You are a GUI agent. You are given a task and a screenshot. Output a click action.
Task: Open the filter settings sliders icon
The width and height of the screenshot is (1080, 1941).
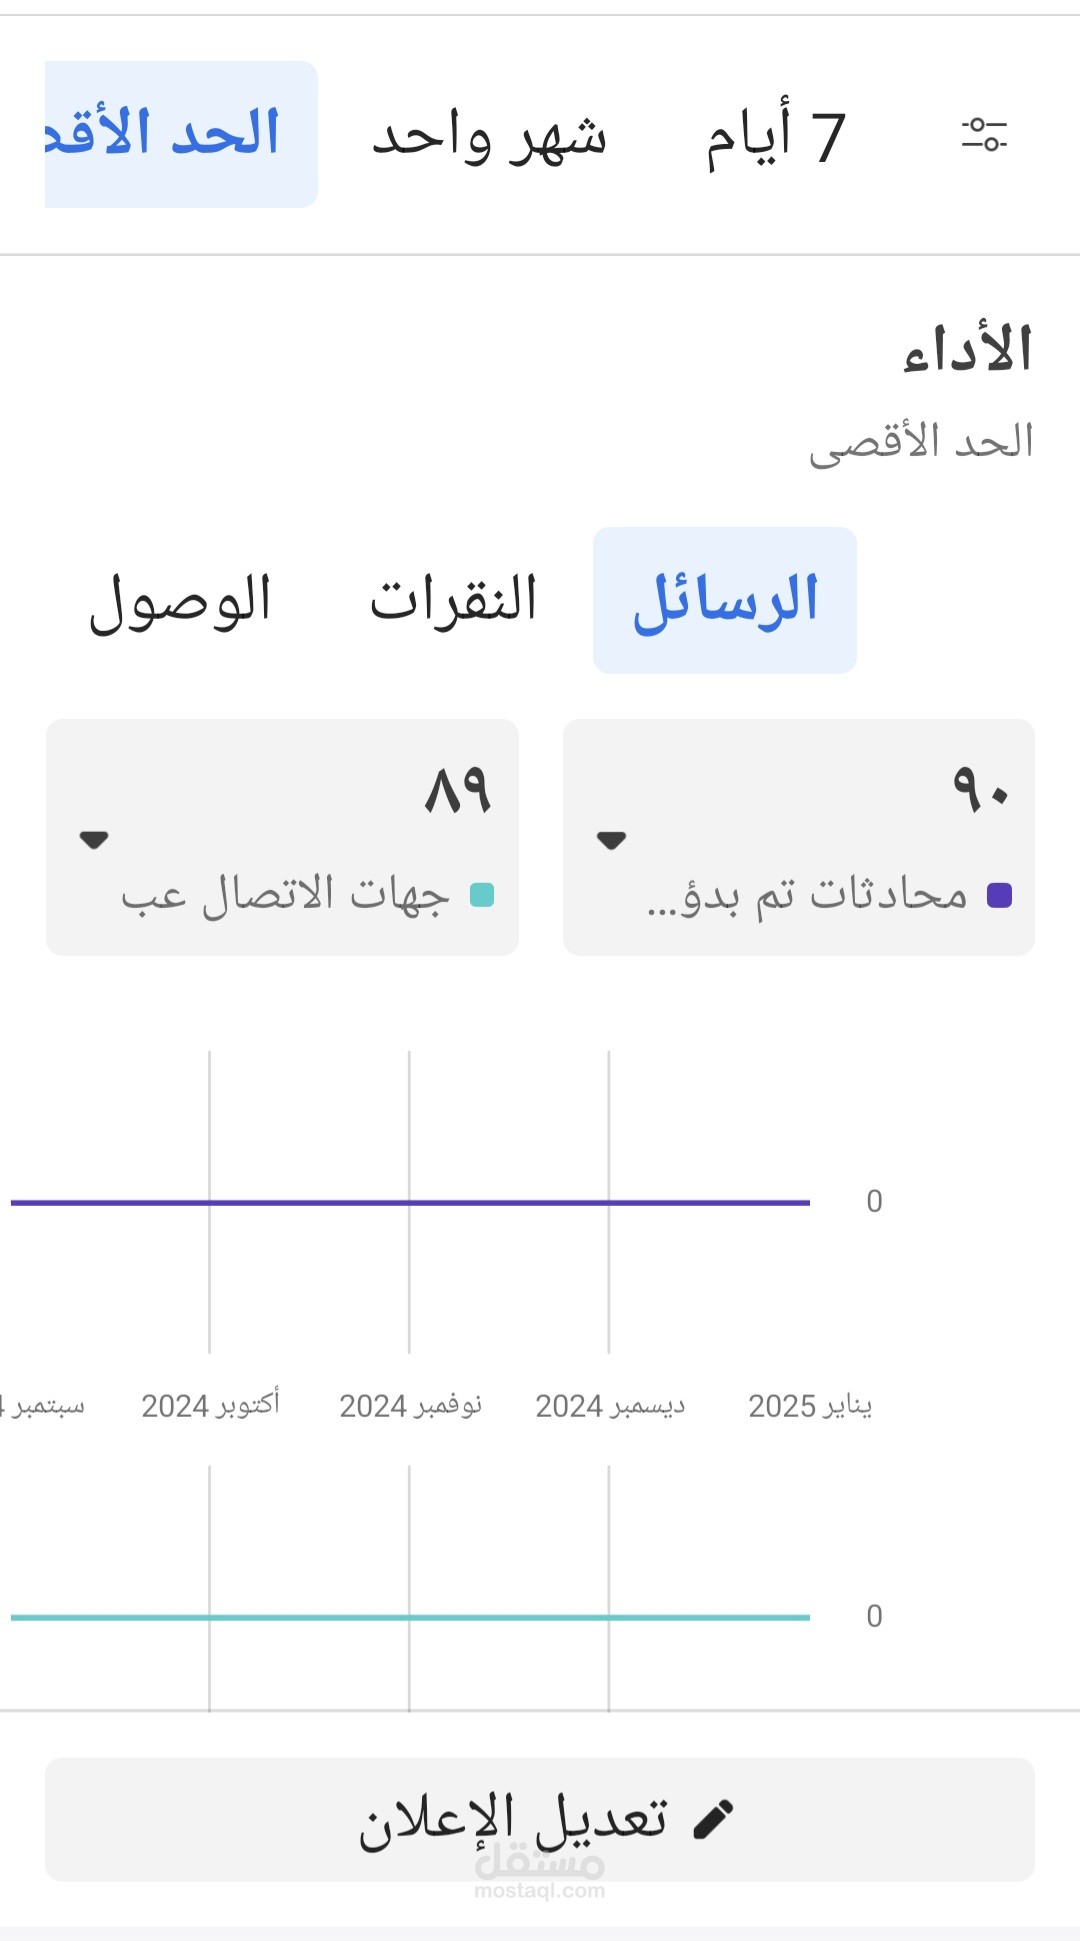984,134
